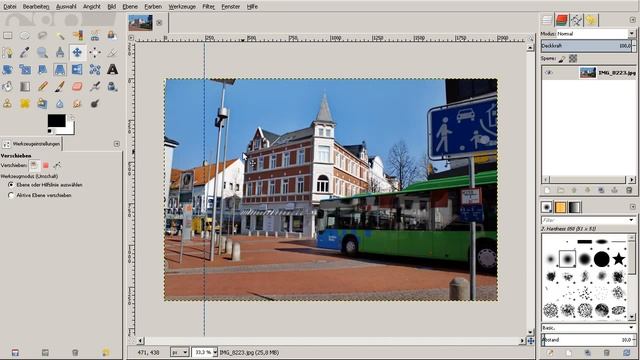Open the Bearbeiten menu
This screenshot has width=640, height=360.
point(36,7)
